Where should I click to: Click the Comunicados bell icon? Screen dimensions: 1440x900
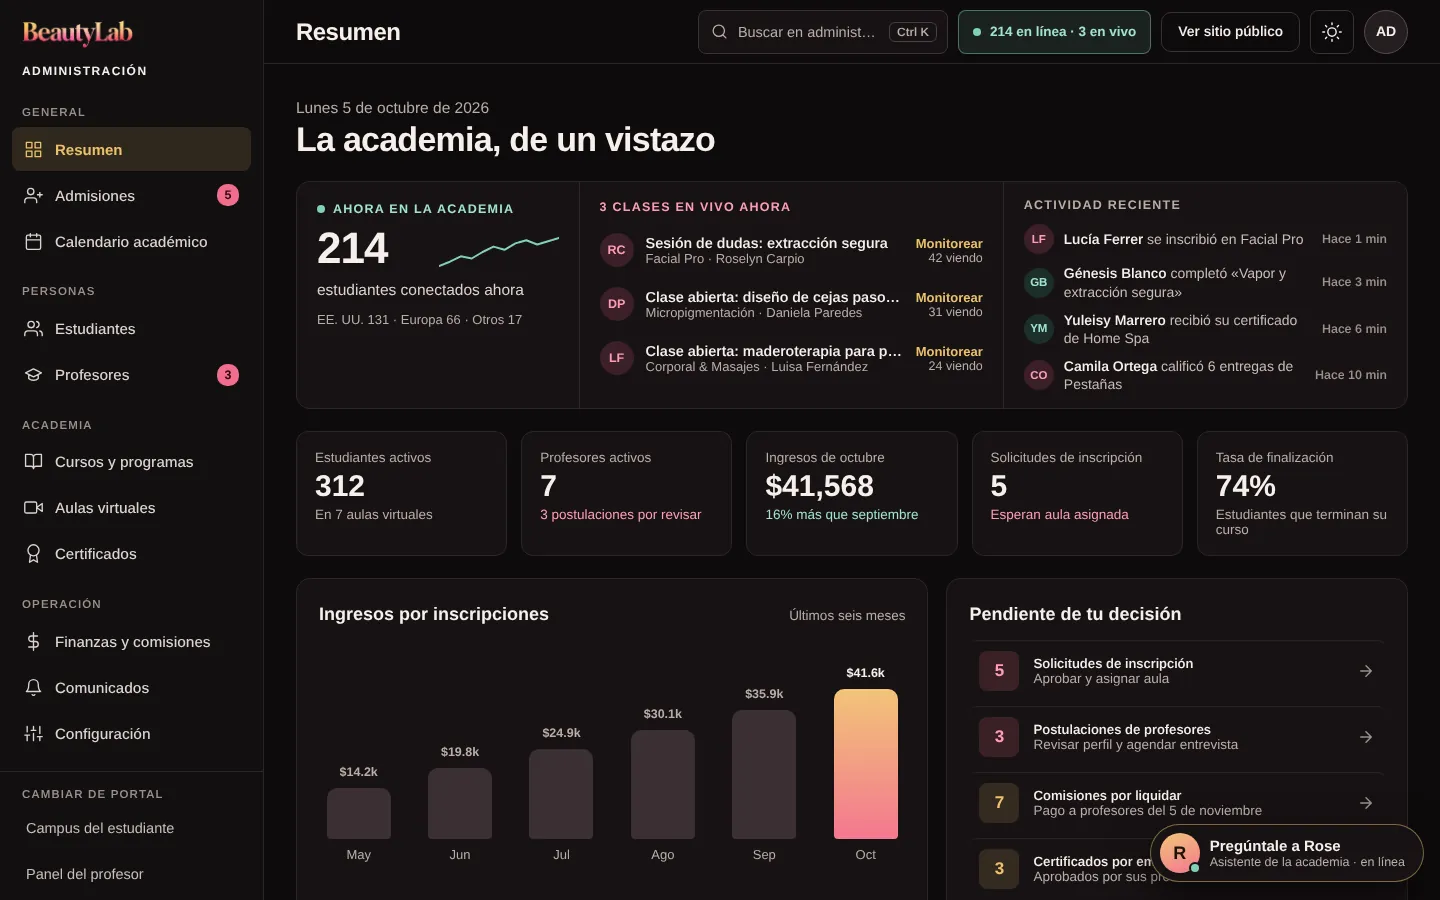pos(33,688)
